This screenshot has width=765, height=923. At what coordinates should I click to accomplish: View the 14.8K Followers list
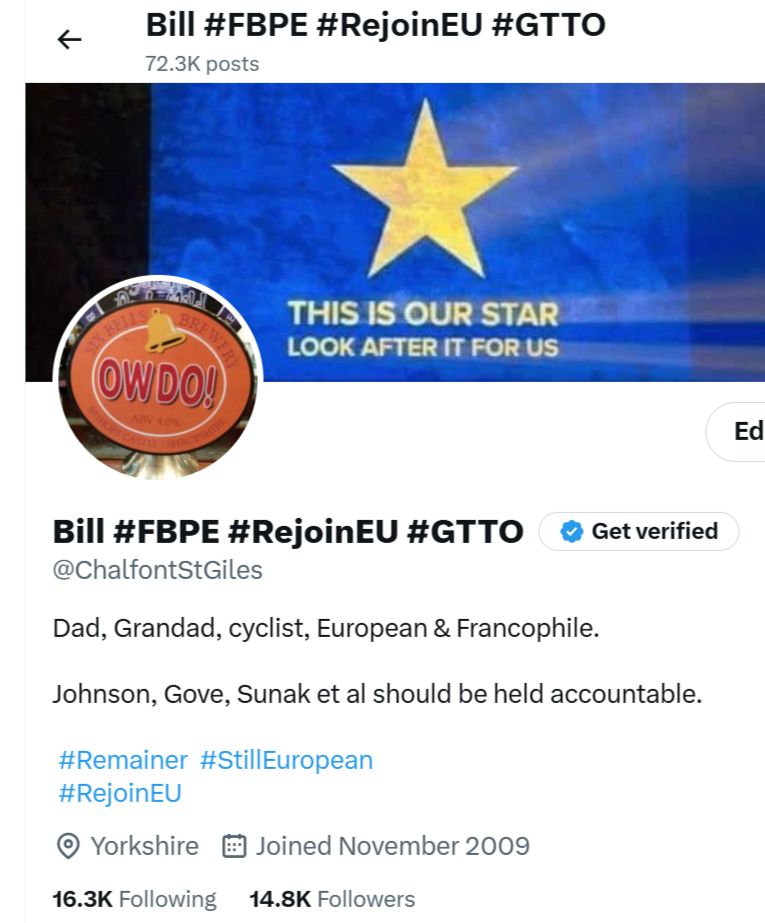[x=332, y=899]
